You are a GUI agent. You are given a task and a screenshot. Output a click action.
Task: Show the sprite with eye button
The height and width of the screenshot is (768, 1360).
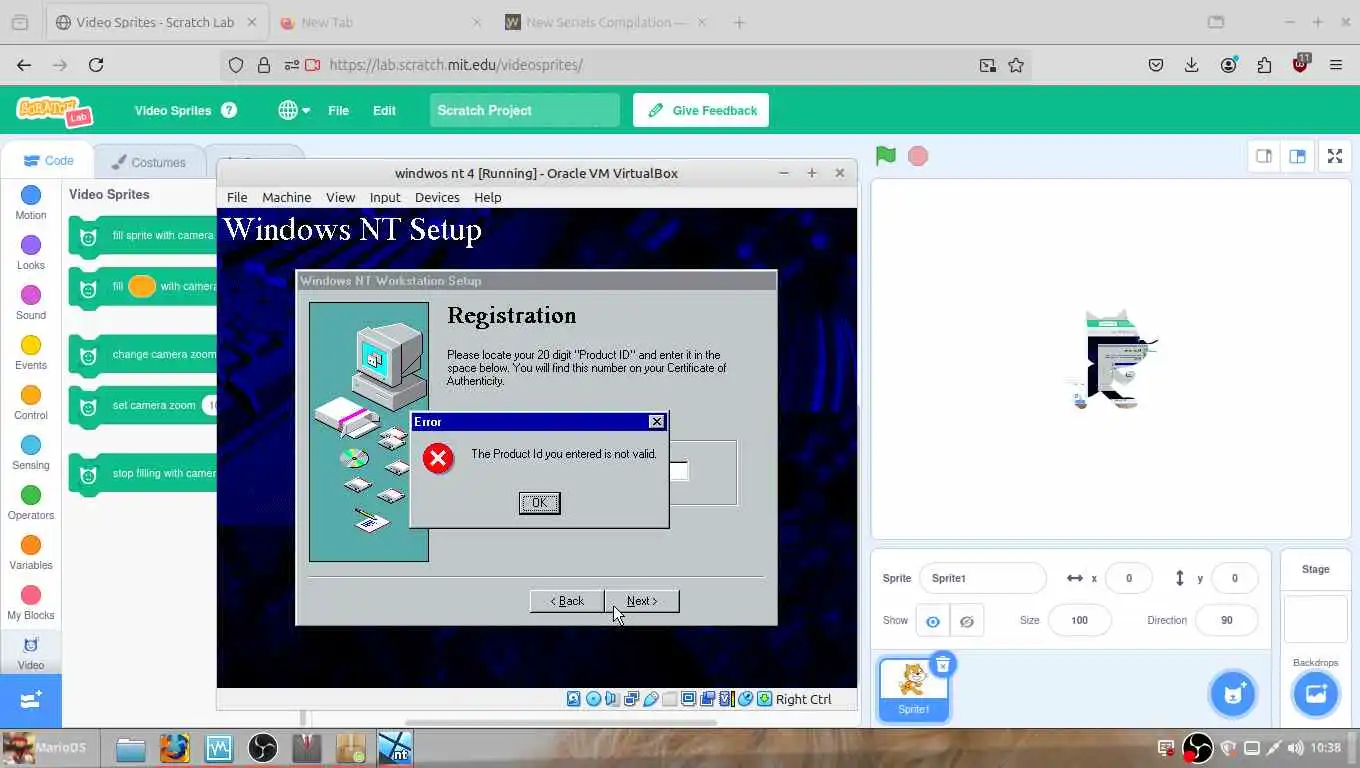932,621
